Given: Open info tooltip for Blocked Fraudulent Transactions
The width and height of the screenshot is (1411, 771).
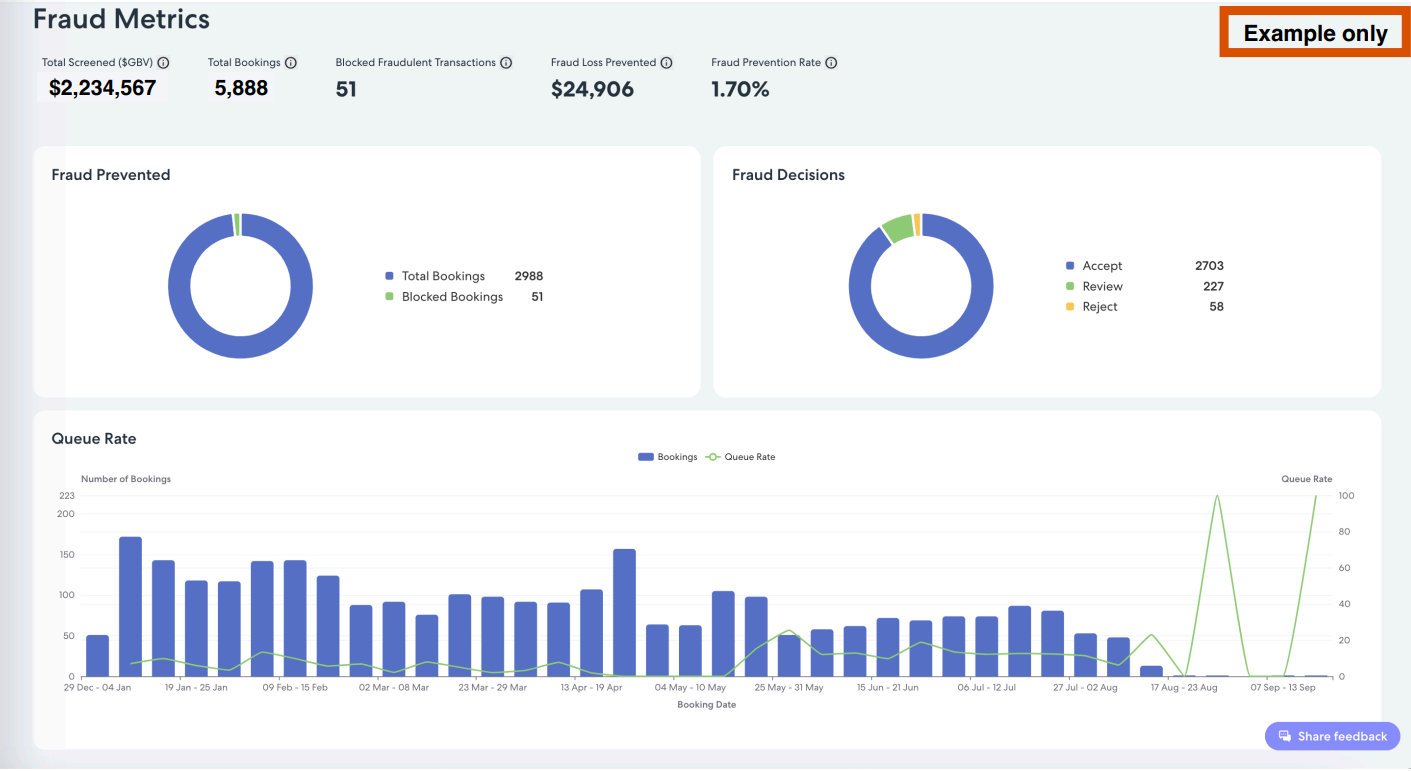Looking at the screenshot, I should point(506,63).
